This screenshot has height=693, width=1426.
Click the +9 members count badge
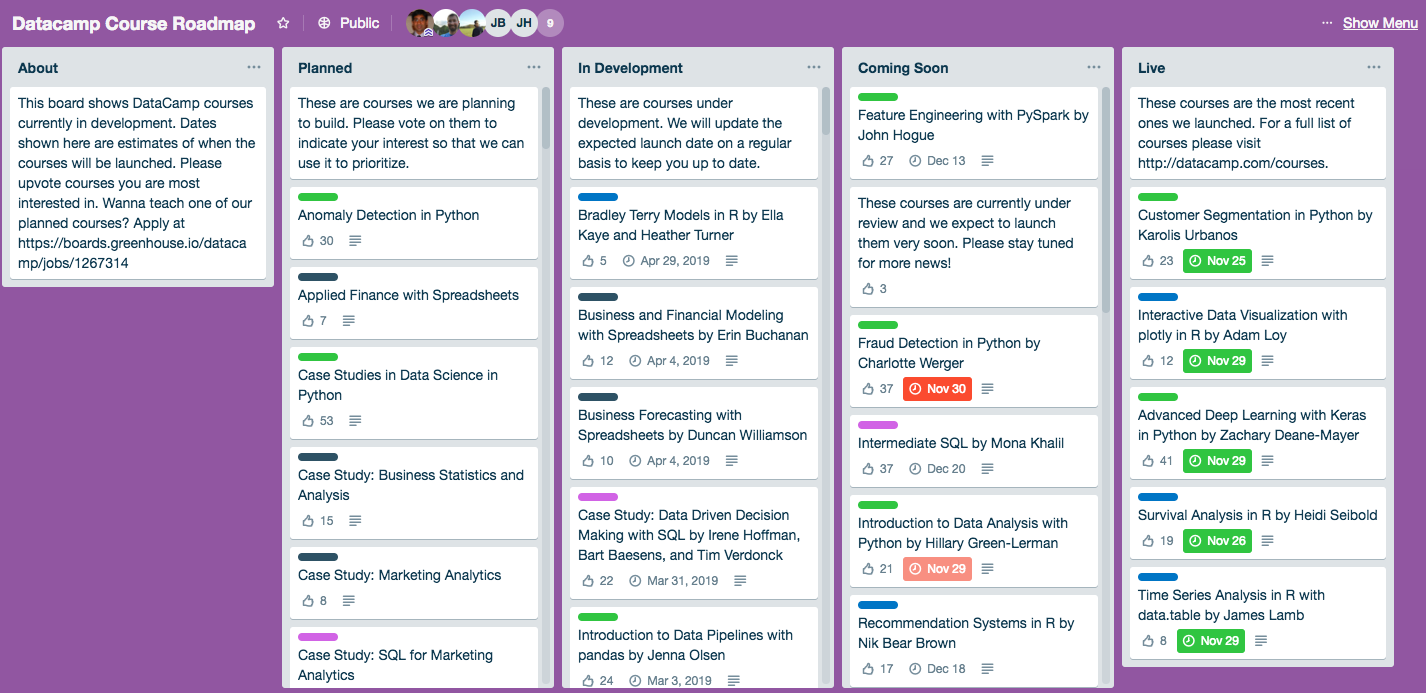550,22
